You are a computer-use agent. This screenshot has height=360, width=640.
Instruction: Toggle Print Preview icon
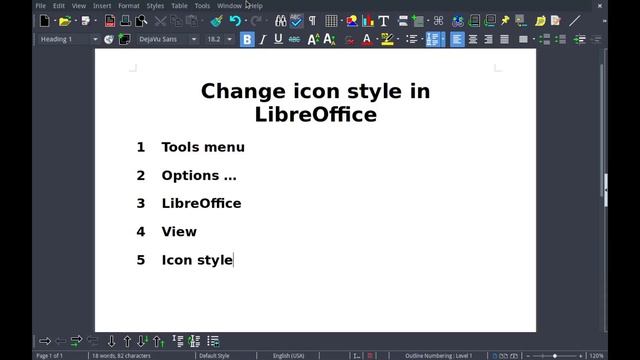pos(141,21)
